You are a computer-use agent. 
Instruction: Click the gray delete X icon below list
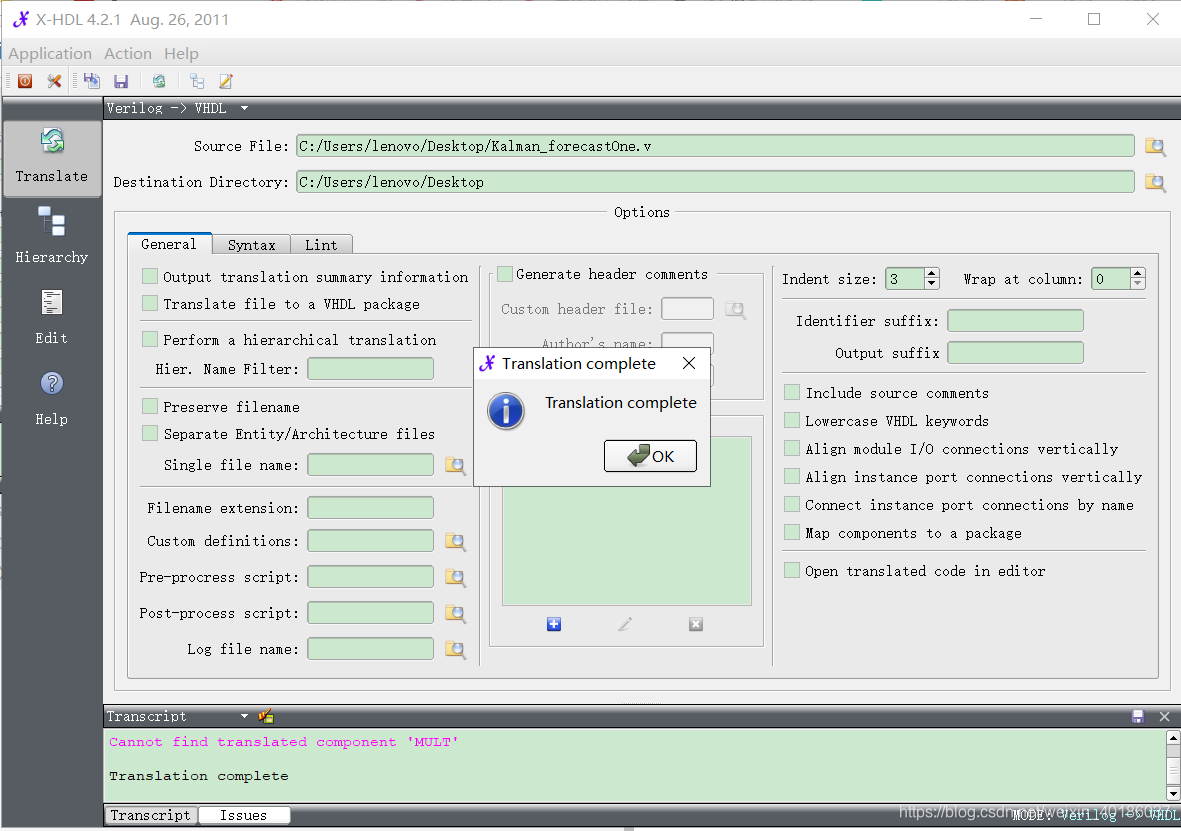tap(696, 625)
